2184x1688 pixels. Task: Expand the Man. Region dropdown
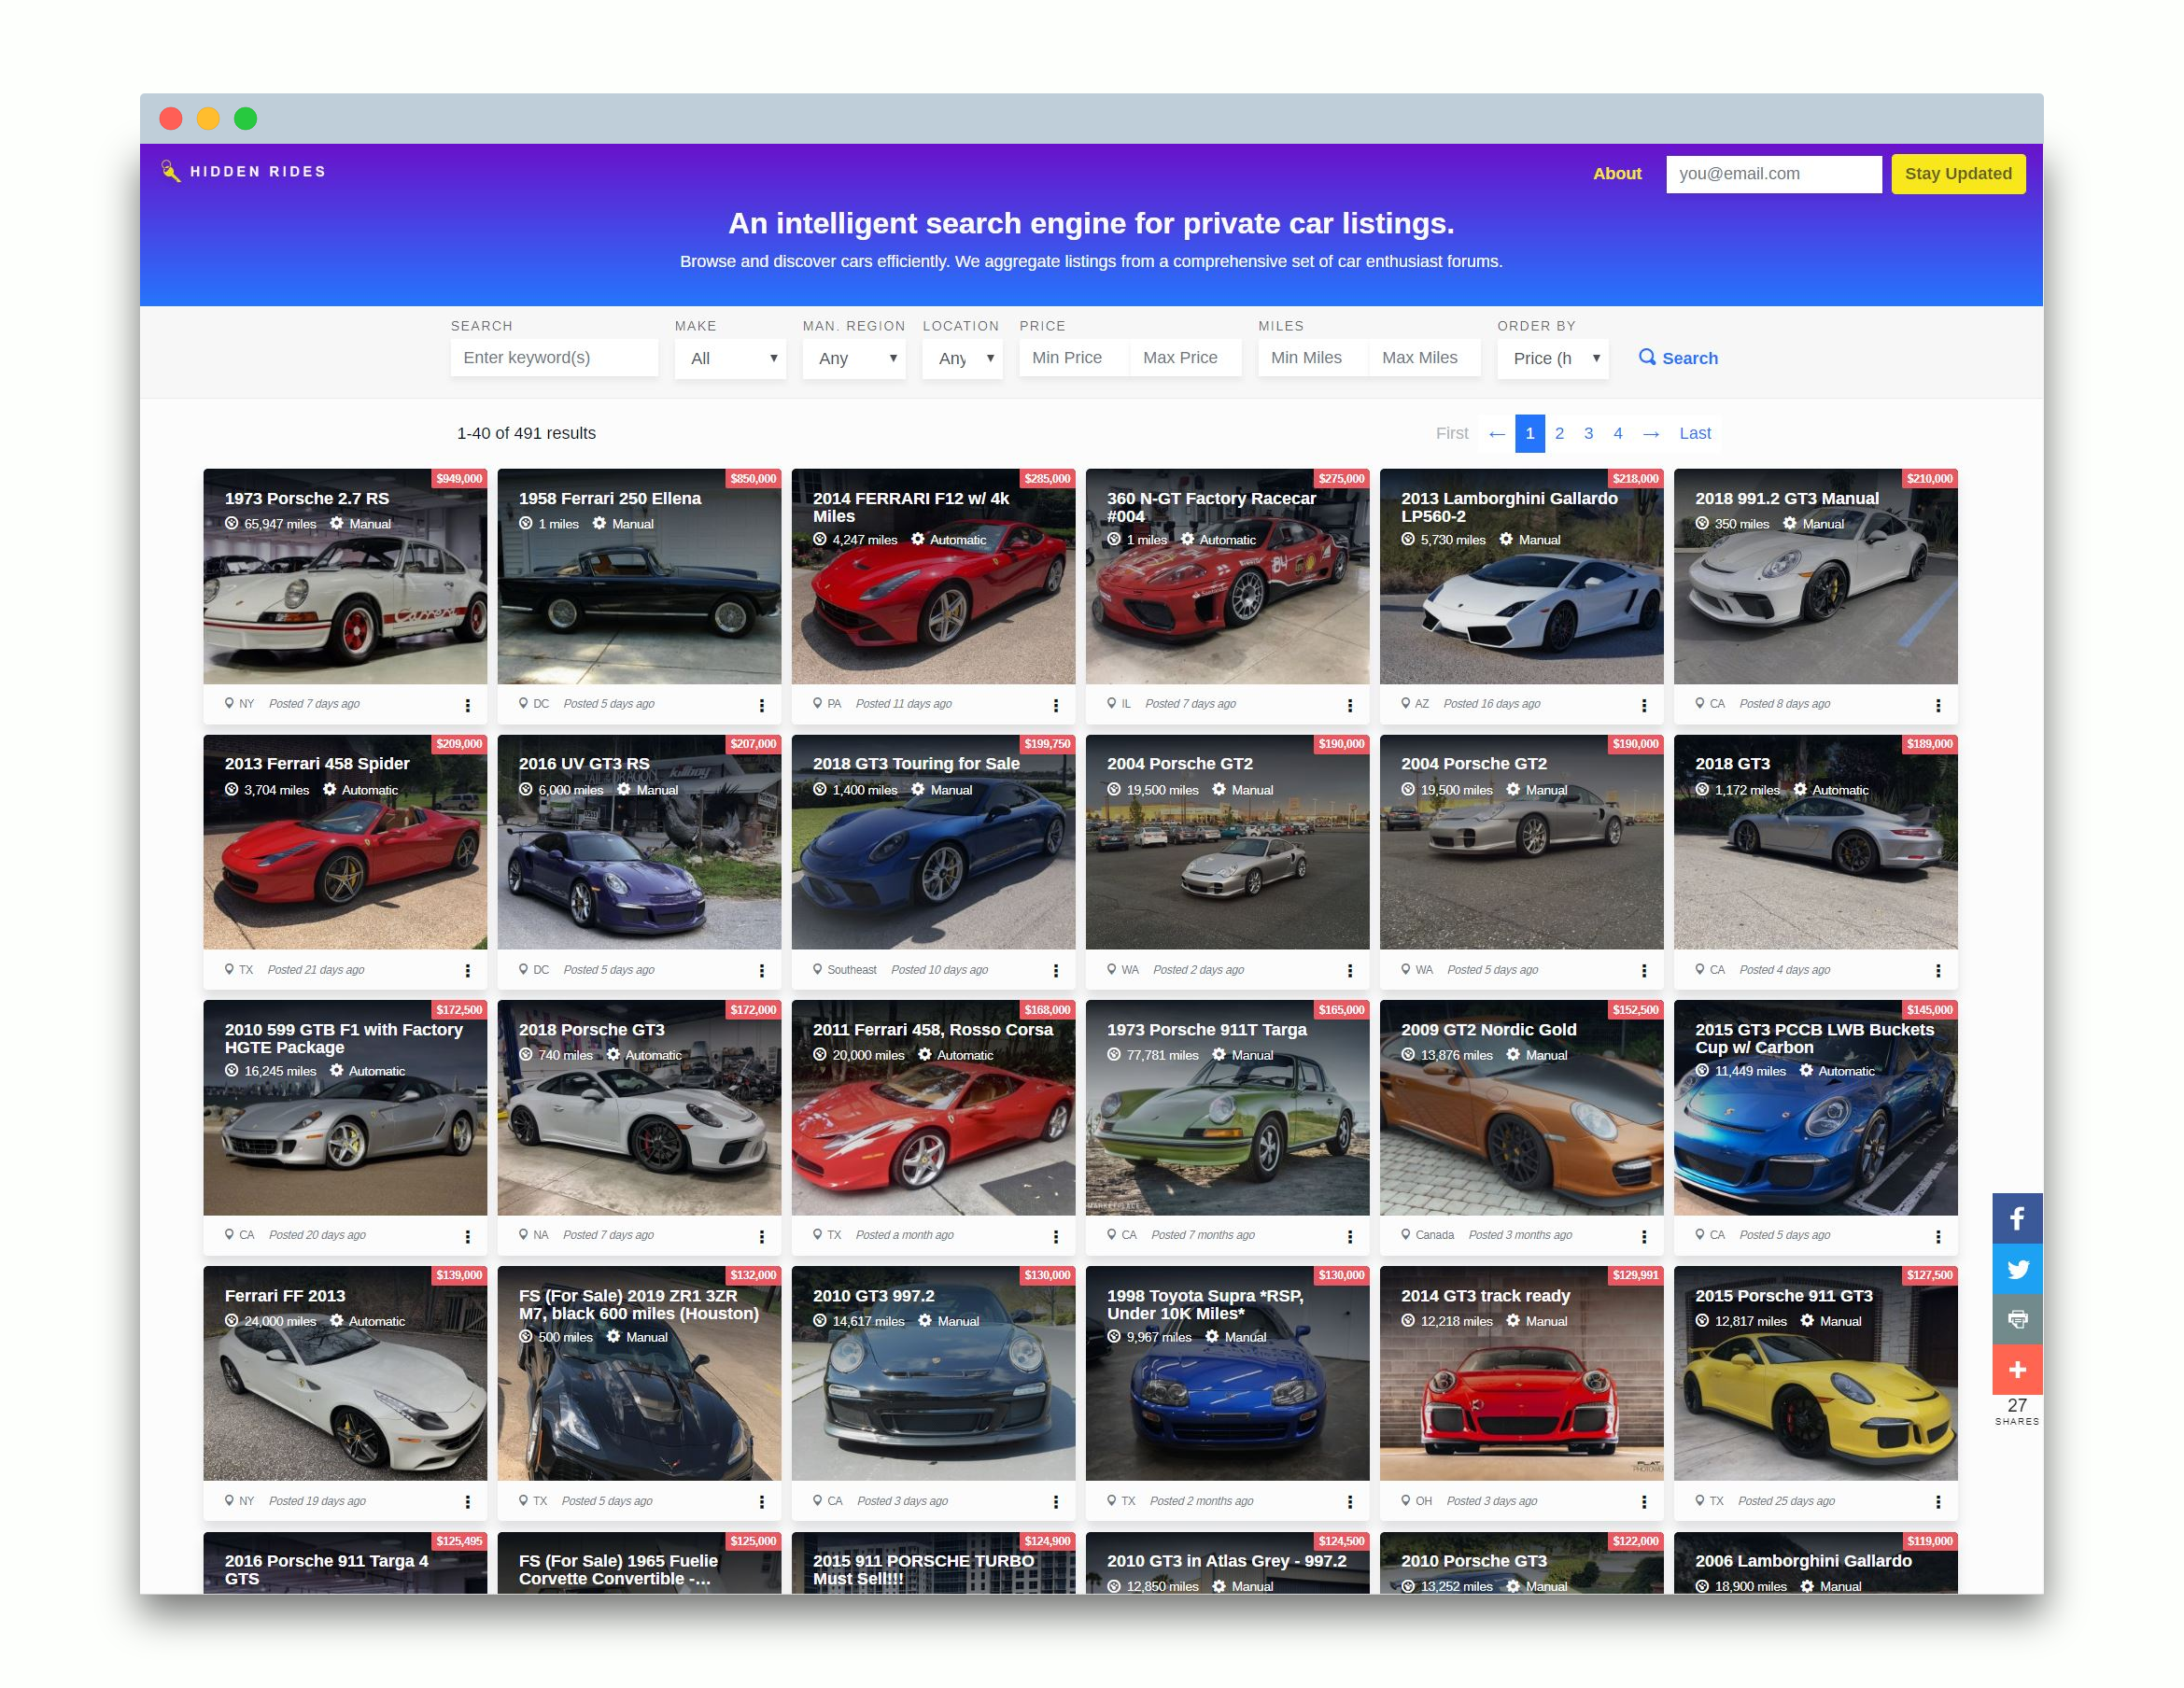[854, 358]
